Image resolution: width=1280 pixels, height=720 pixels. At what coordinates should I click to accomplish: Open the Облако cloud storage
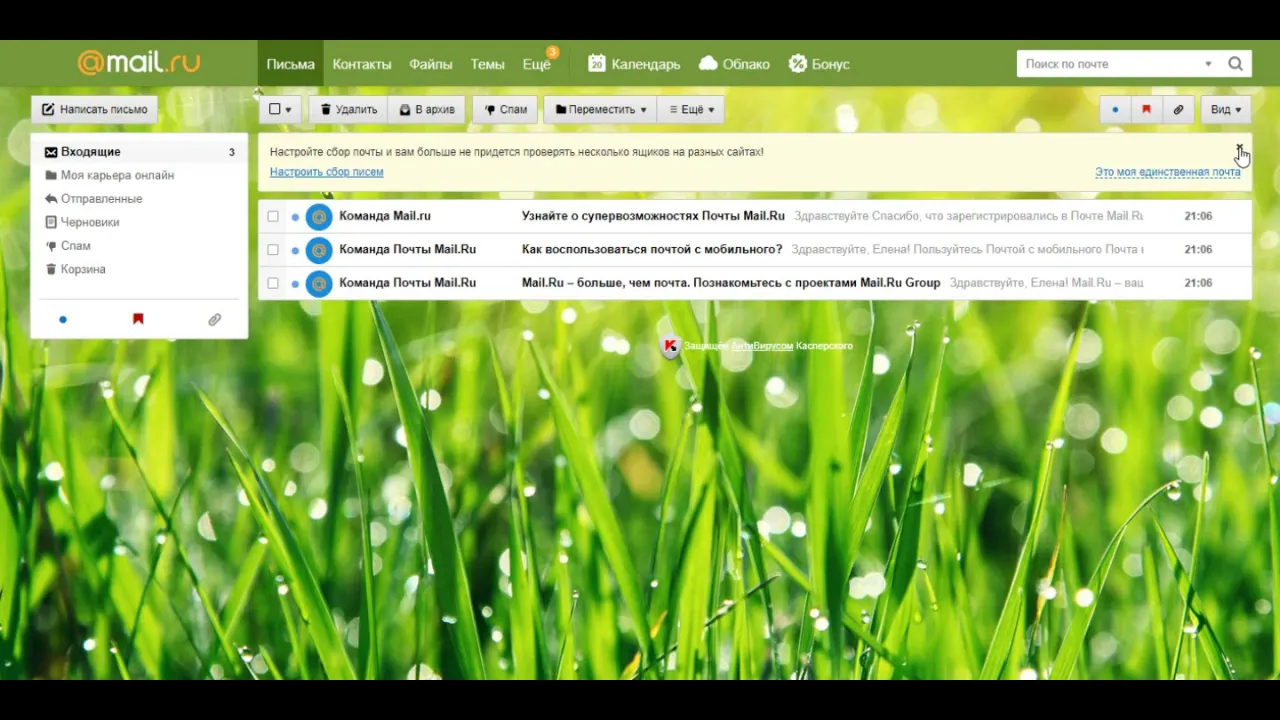pyautogui.click(x=735, y=64)
